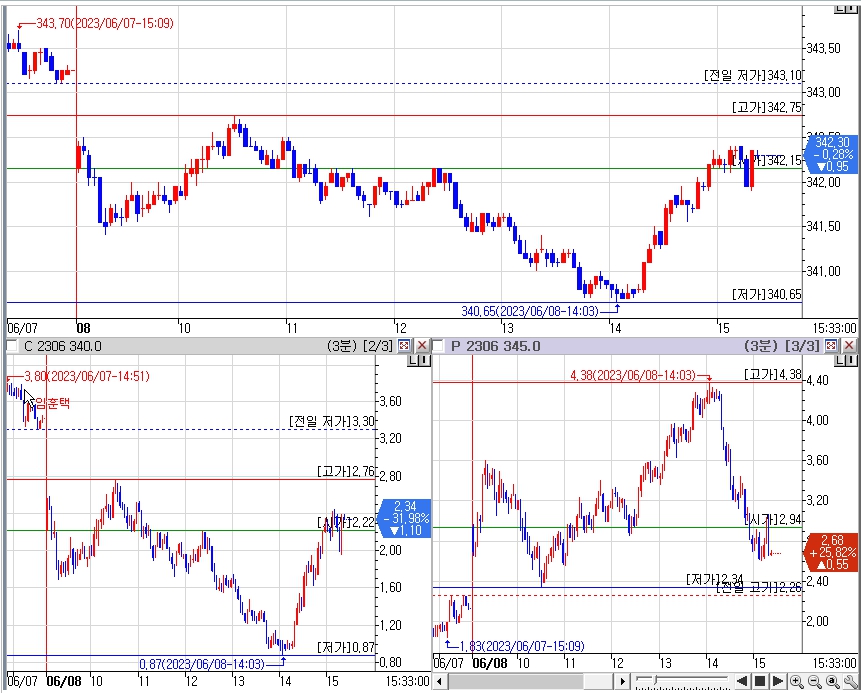Viewport: 861px width, 693px height.
Task: Click the (3분) [3/3] label
Action: click(x=782, y=346)
